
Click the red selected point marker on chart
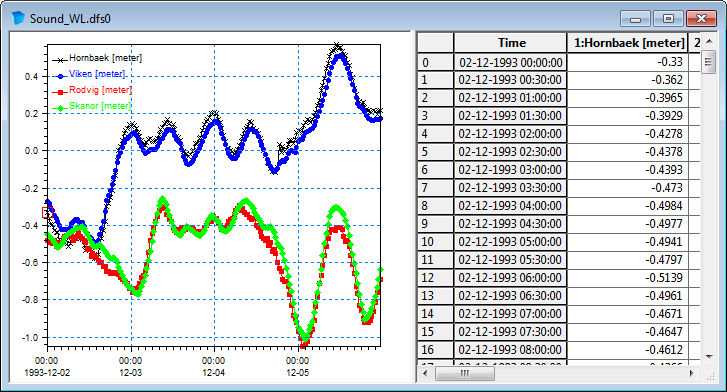[48, 212]
